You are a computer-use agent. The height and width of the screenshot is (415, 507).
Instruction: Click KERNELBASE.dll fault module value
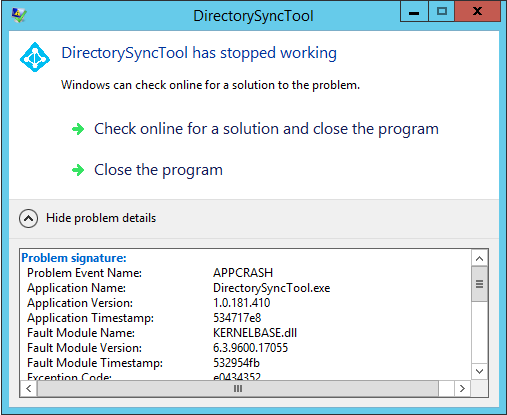pyautogui.click(x=255, y=333)
